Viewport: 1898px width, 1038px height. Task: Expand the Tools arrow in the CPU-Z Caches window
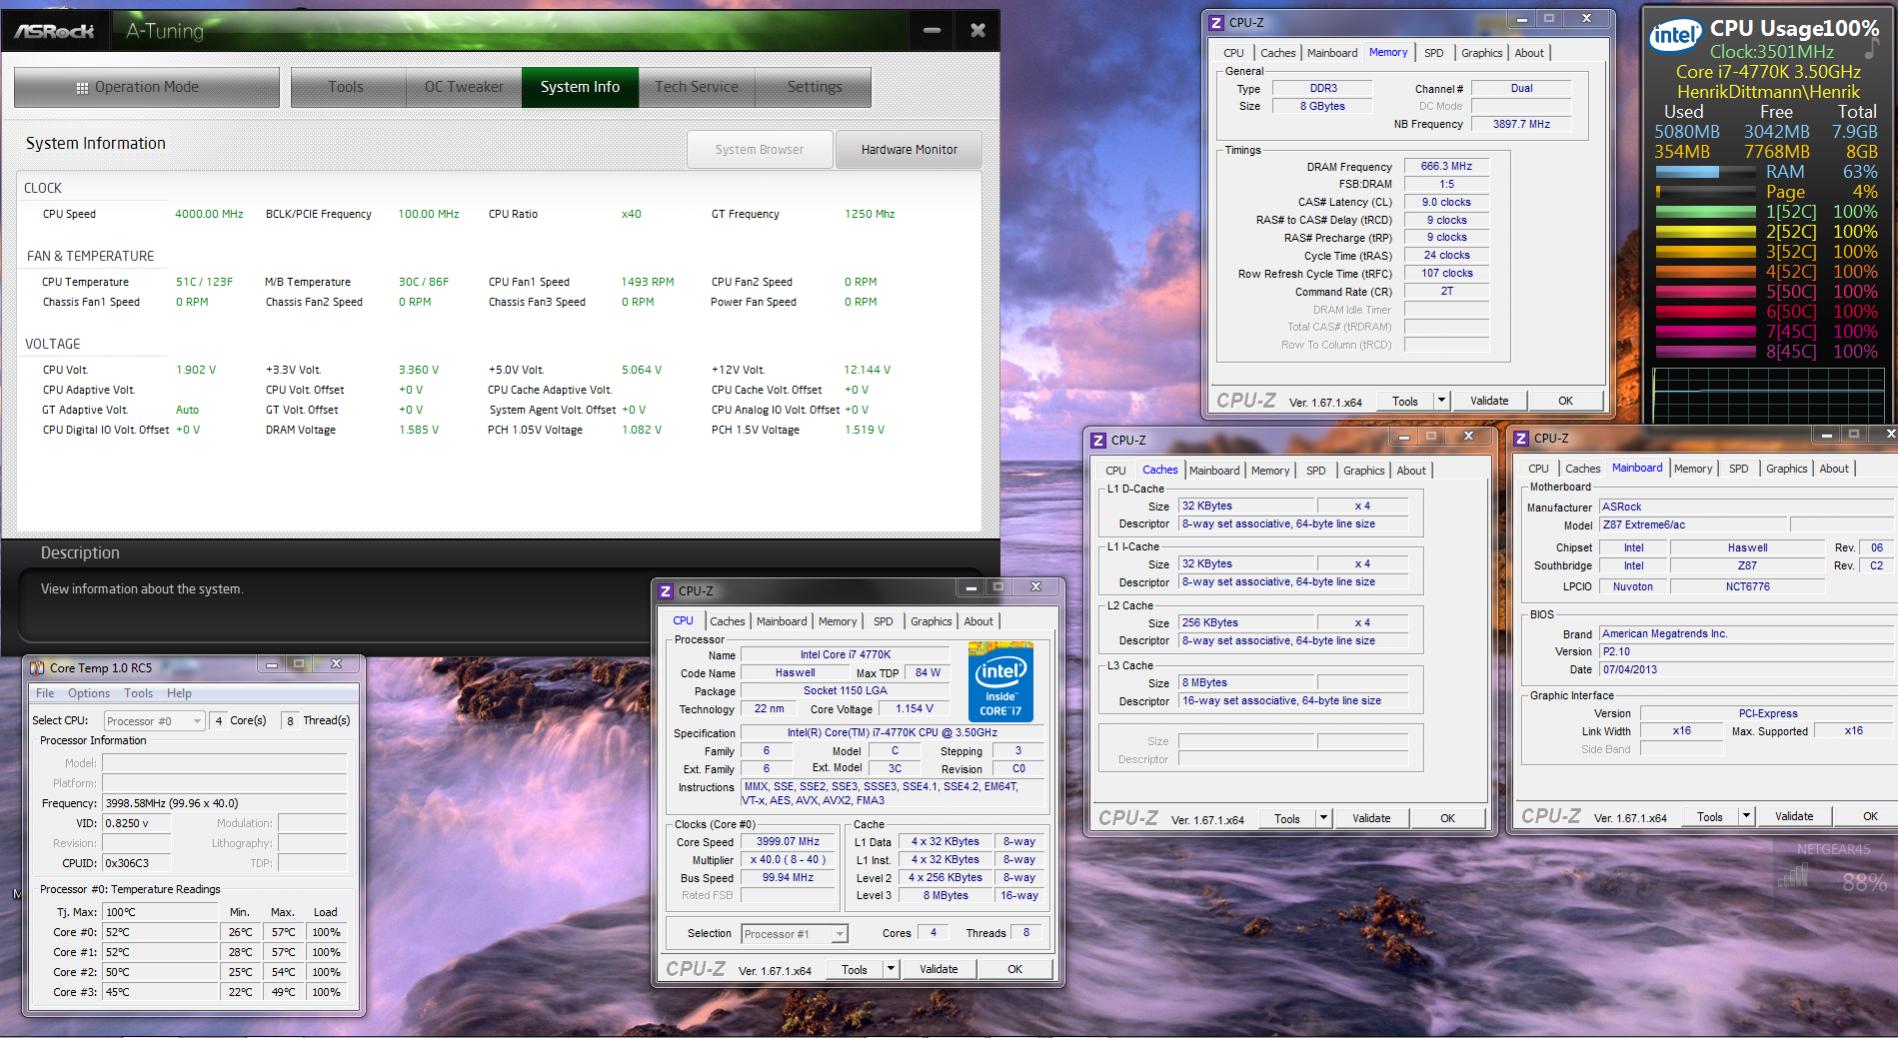click(x=1323, y=818)
